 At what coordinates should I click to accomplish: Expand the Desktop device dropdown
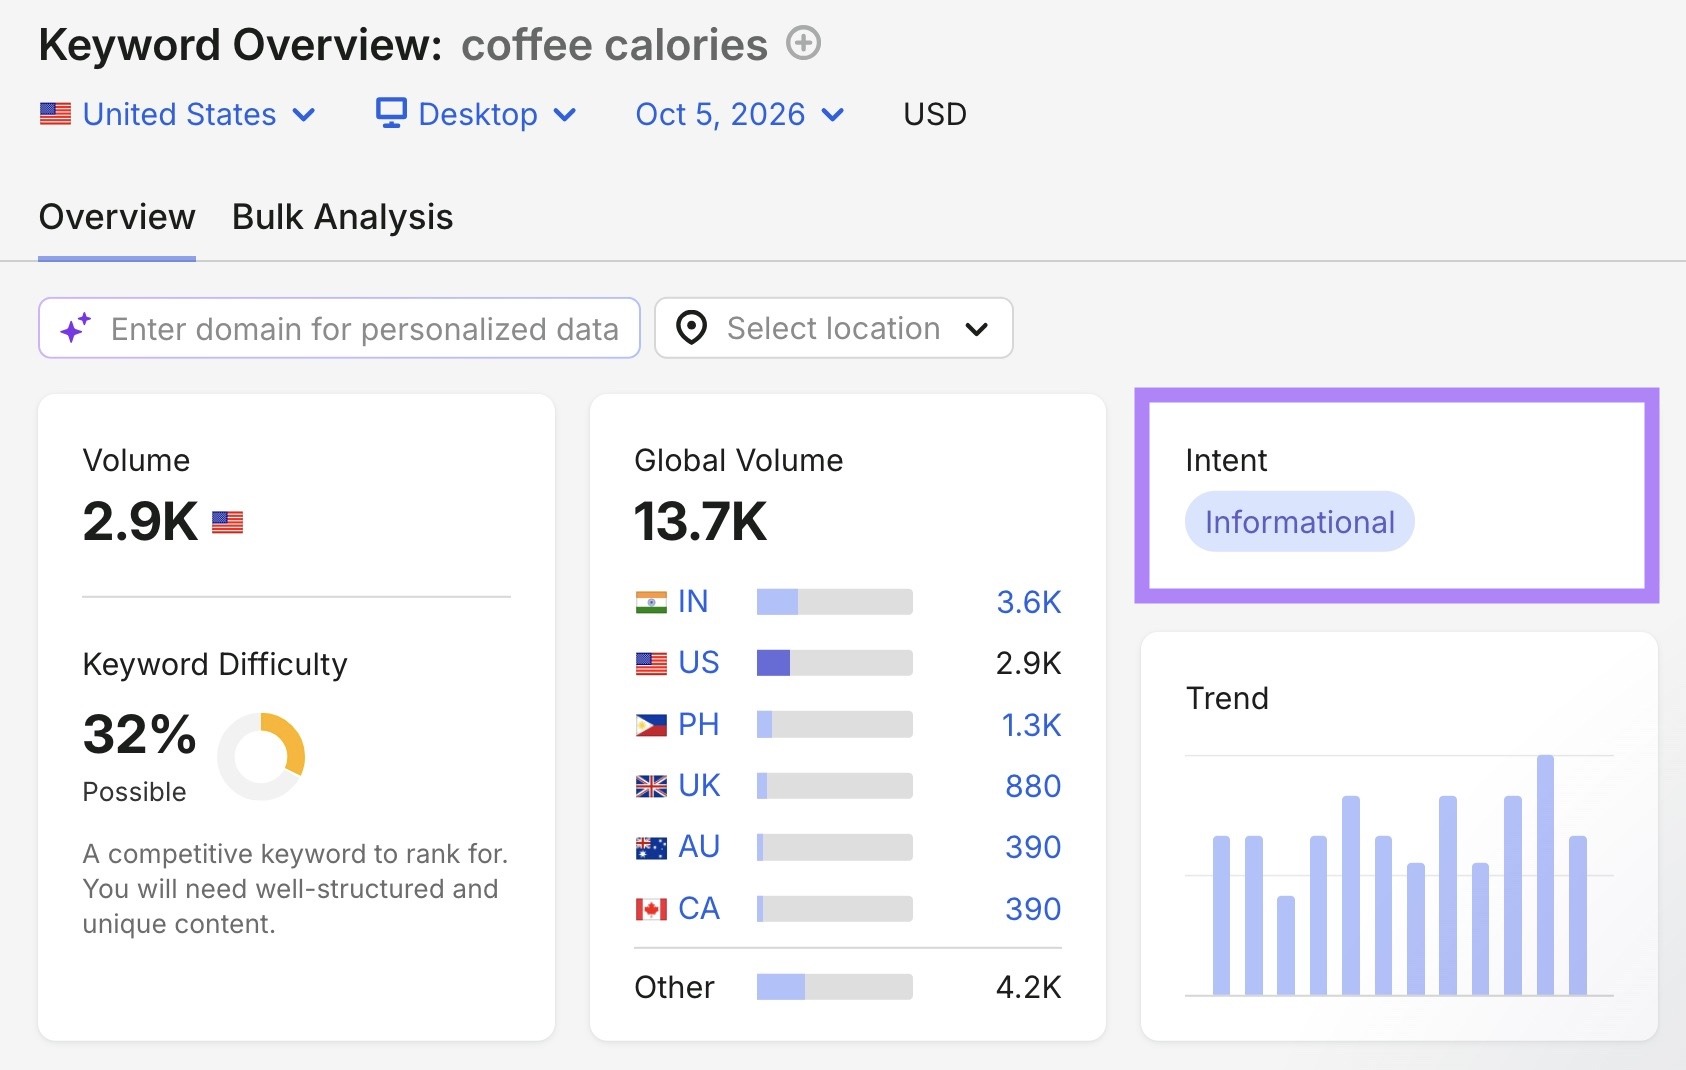point(477,114)
